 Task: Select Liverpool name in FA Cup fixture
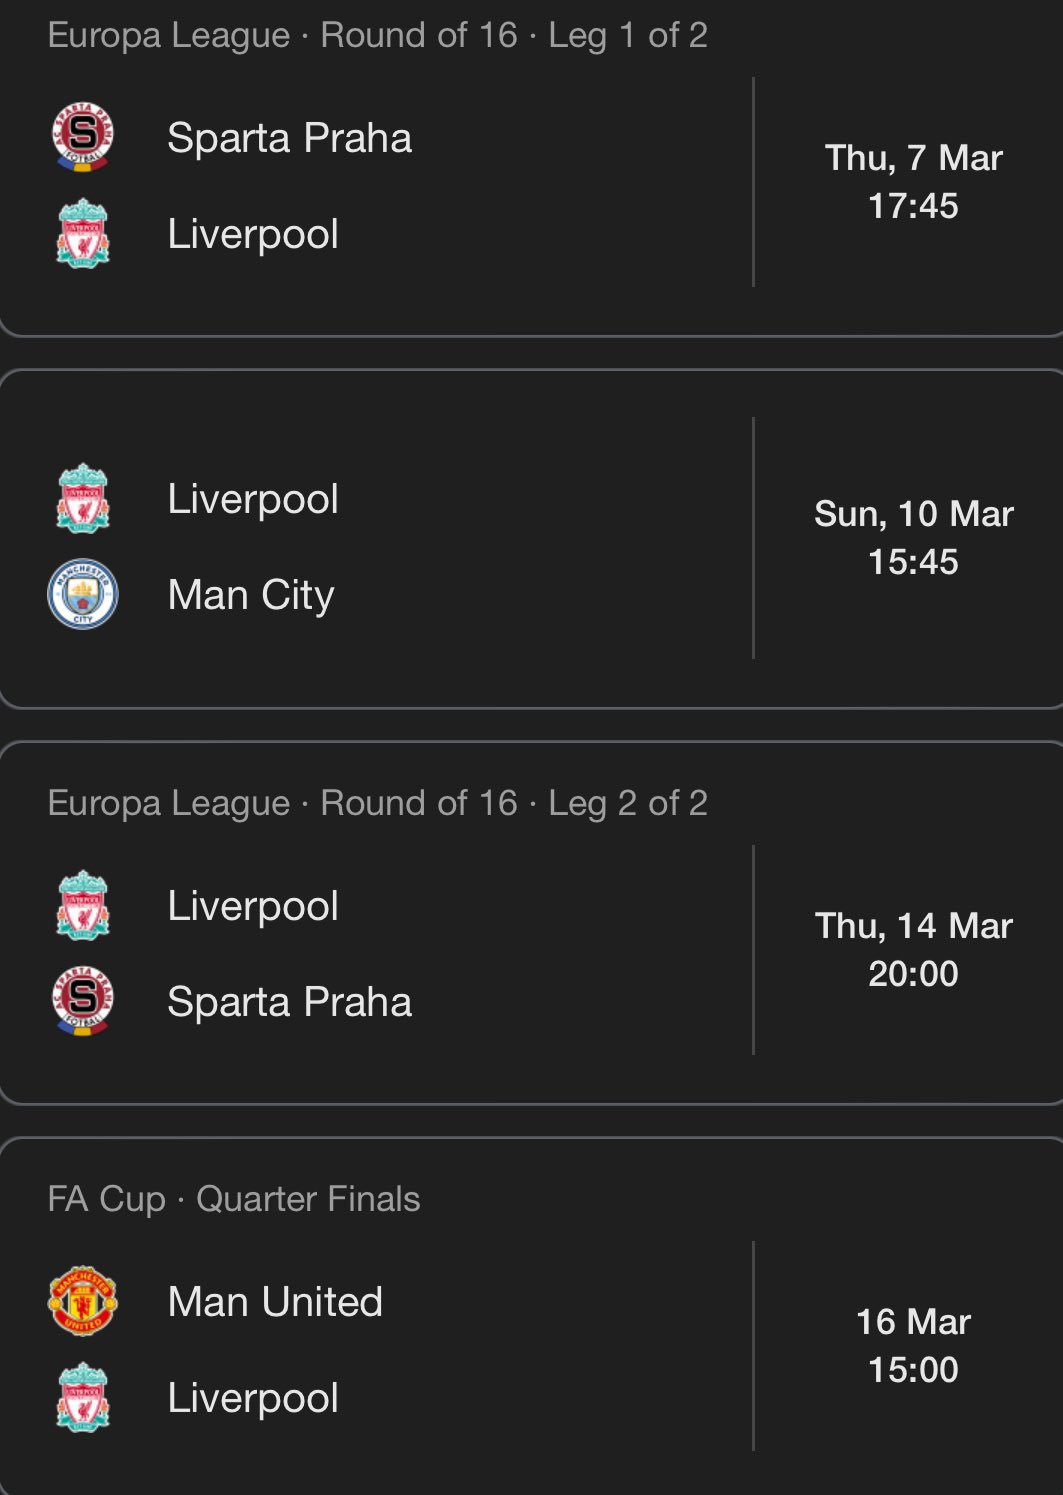tap(253, 1398)
